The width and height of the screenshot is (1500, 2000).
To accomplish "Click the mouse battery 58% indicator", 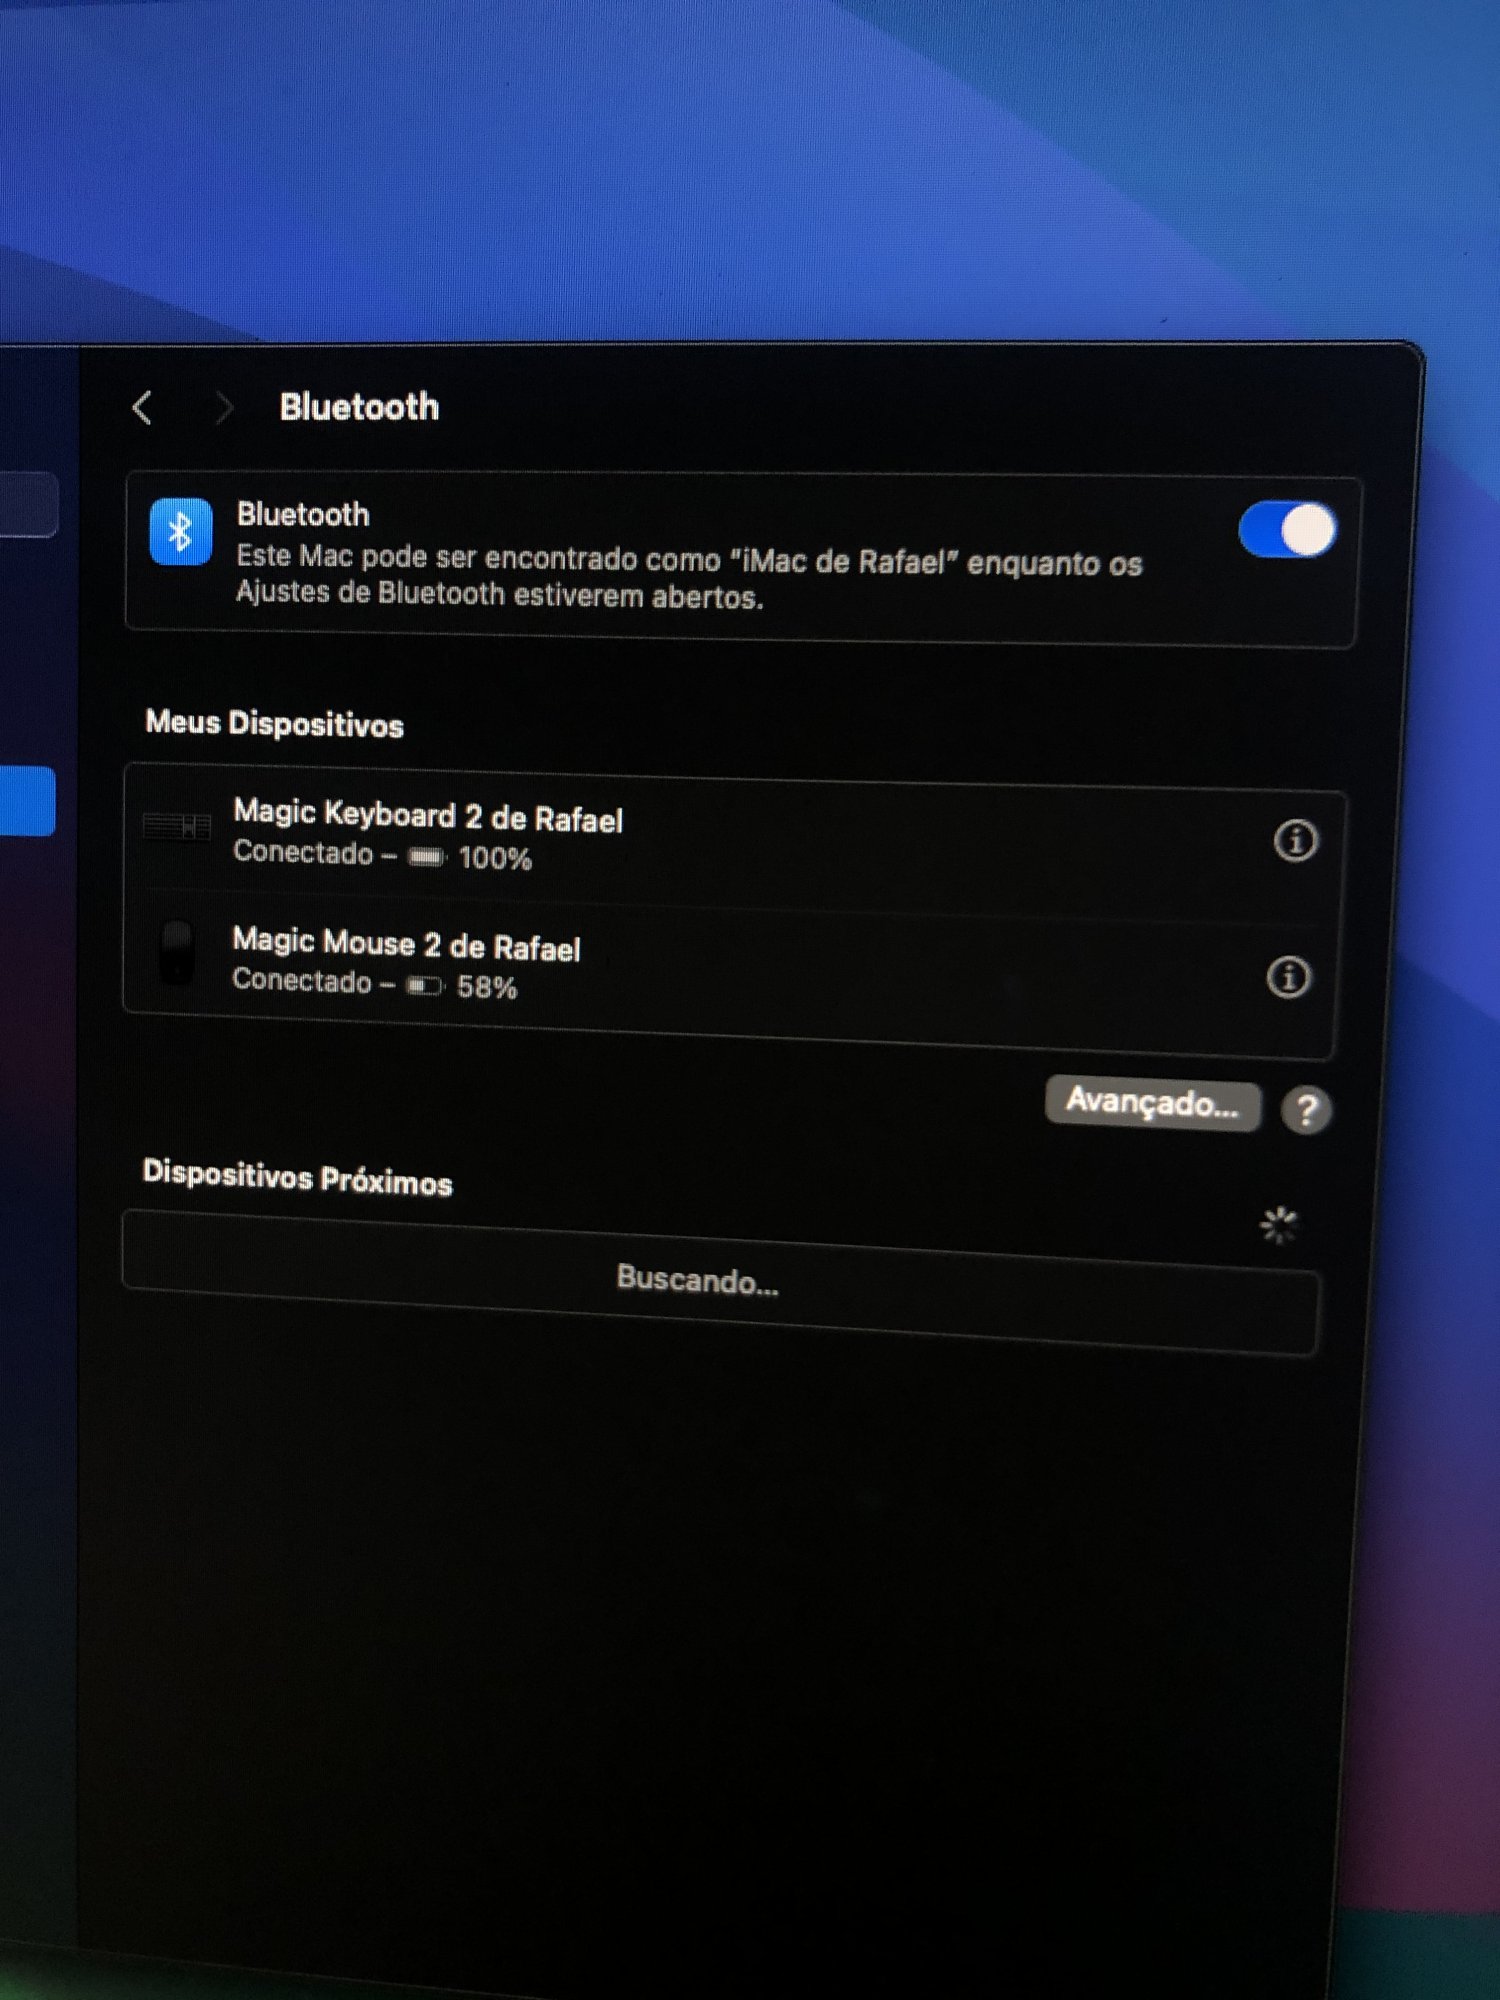I will point(461,986).
